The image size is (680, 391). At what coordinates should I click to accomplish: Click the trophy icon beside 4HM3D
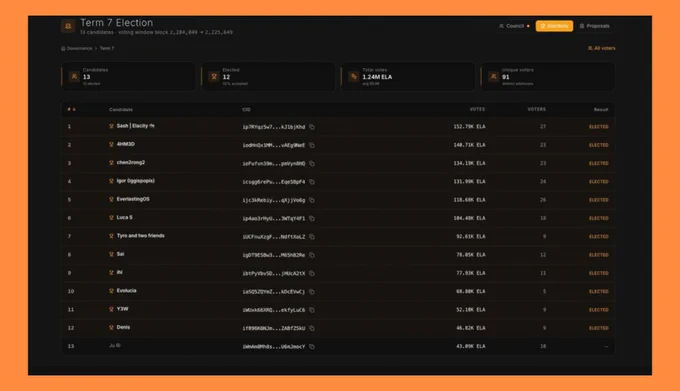coord(111,144)
